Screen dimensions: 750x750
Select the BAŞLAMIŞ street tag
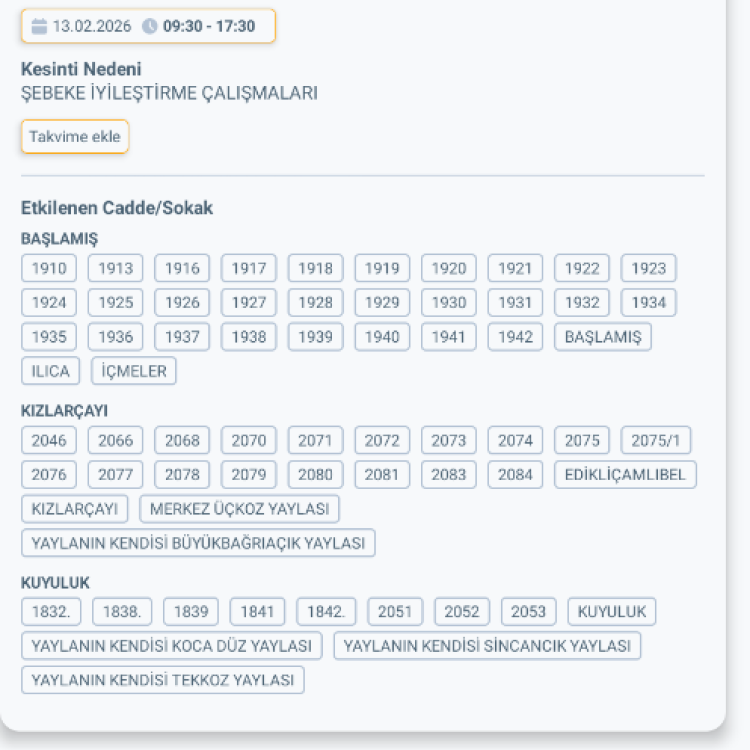[x=602, y=337]
